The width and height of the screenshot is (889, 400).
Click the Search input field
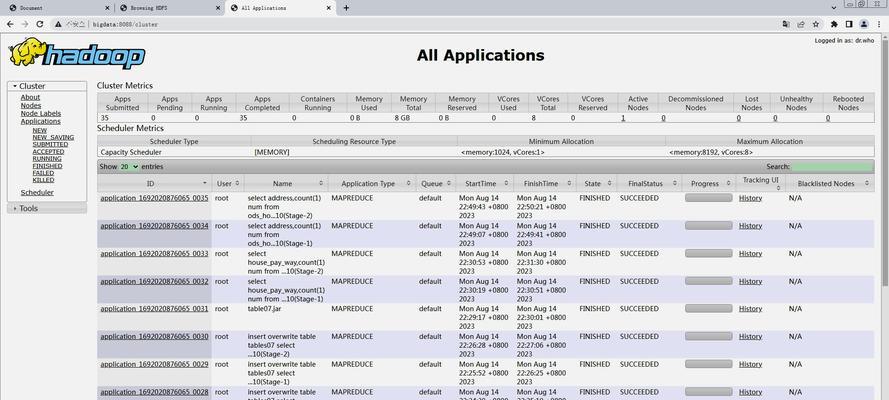(x=832, y=167)
